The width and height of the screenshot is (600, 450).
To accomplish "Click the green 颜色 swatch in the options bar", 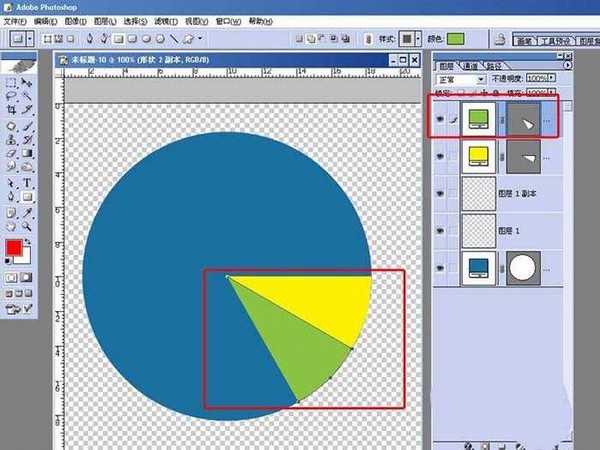I will click(456, 39).
